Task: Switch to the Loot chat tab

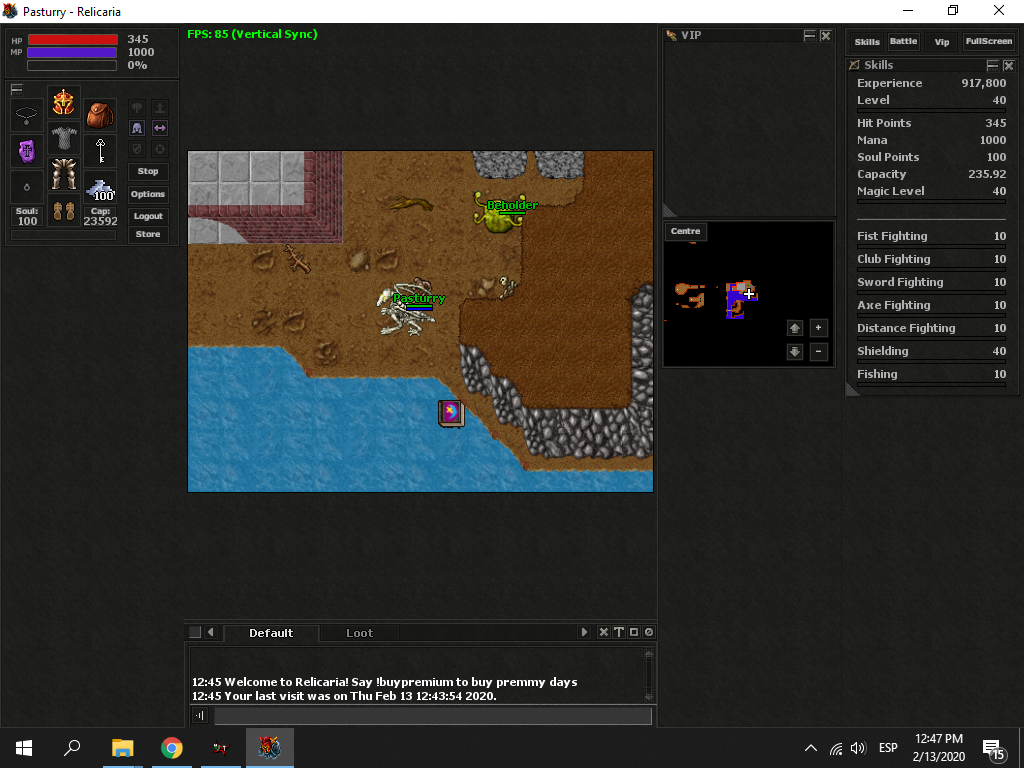Action: (x=359, y=633)
